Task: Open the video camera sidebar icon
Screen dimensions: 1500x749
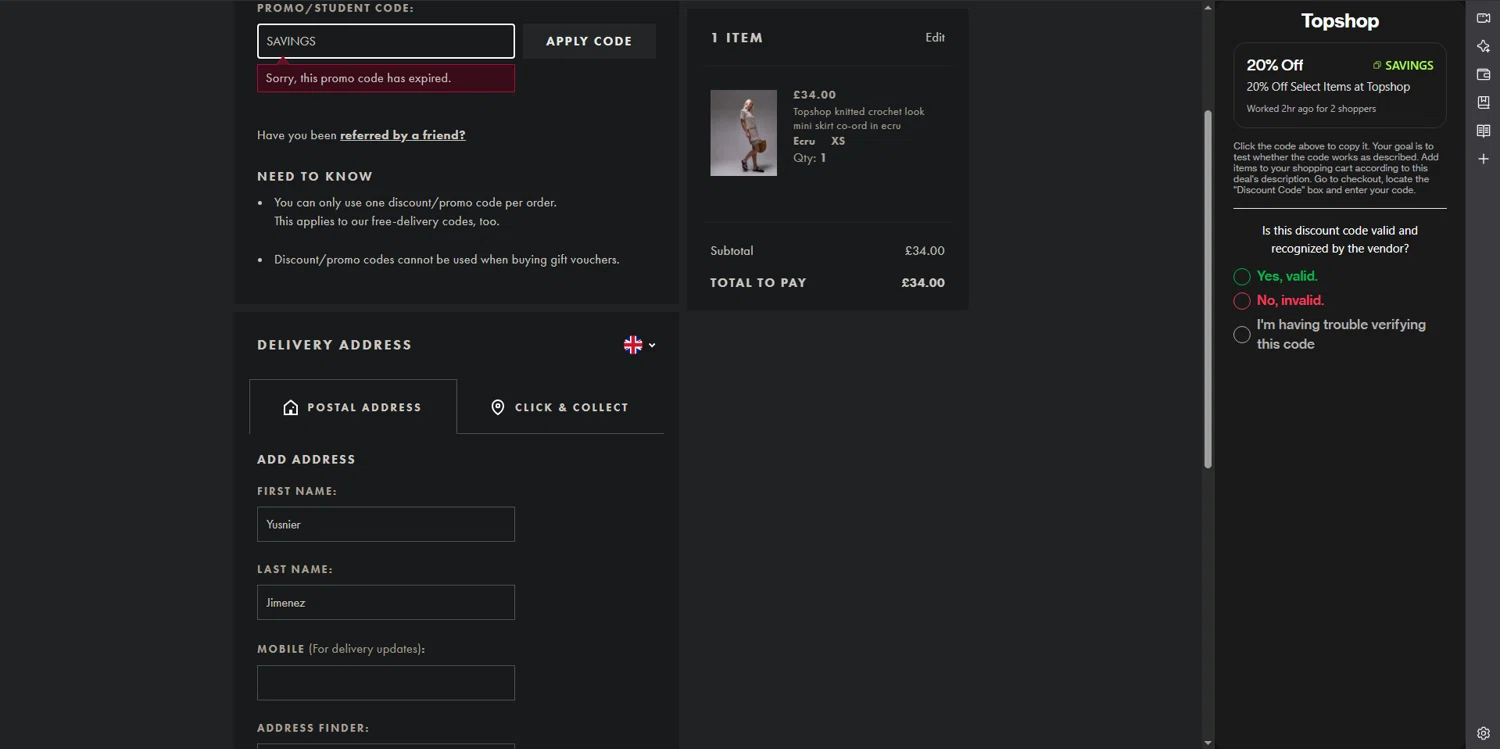Action: [1483, 18]
